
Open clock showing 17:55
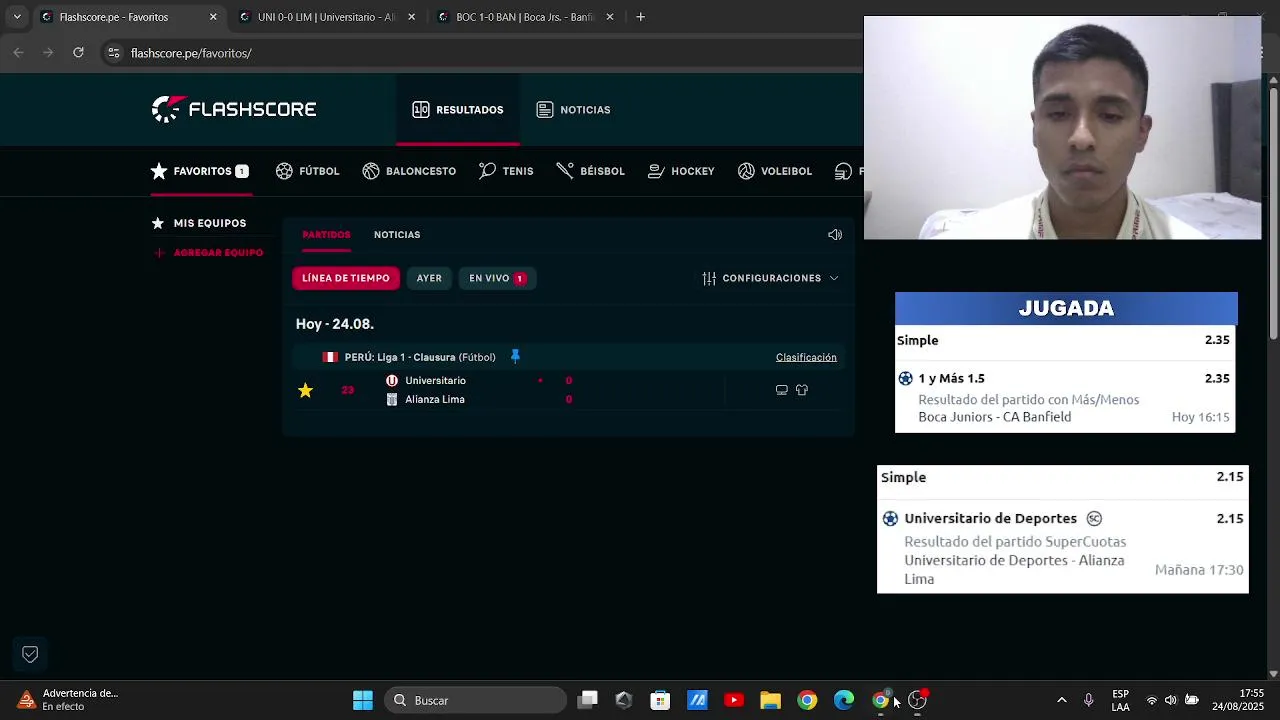1238,700
